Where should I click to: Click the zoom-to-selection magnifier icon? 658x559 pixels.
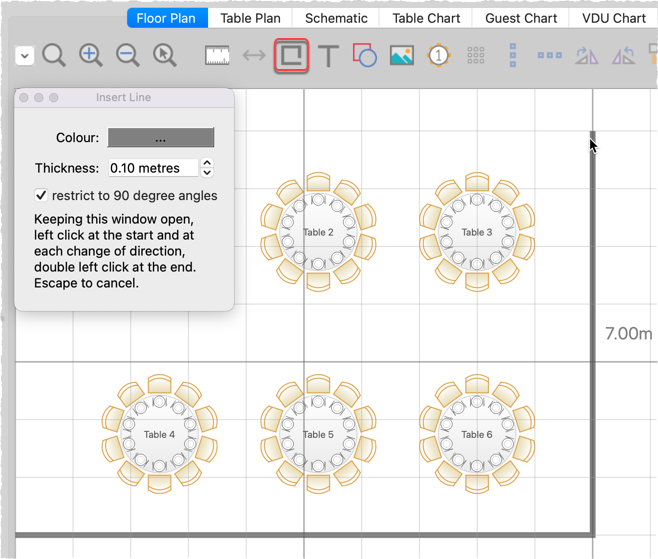tap(165, 55)
